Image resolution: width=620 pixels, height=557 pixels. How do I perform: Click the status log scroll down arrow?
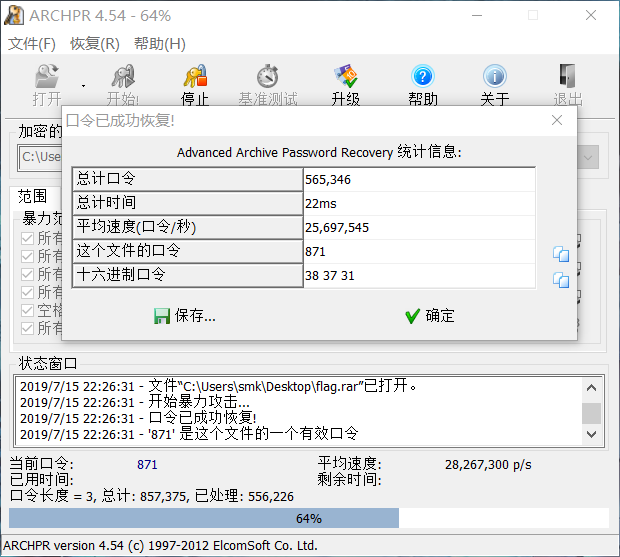[592, 434]
